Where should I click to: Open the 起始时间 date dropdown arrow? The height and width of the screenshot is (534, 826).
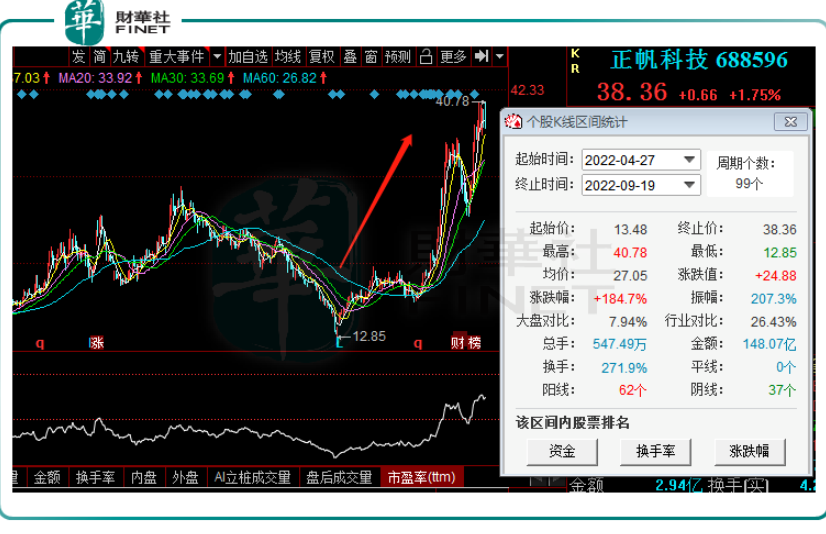click(x=689, y=160)
